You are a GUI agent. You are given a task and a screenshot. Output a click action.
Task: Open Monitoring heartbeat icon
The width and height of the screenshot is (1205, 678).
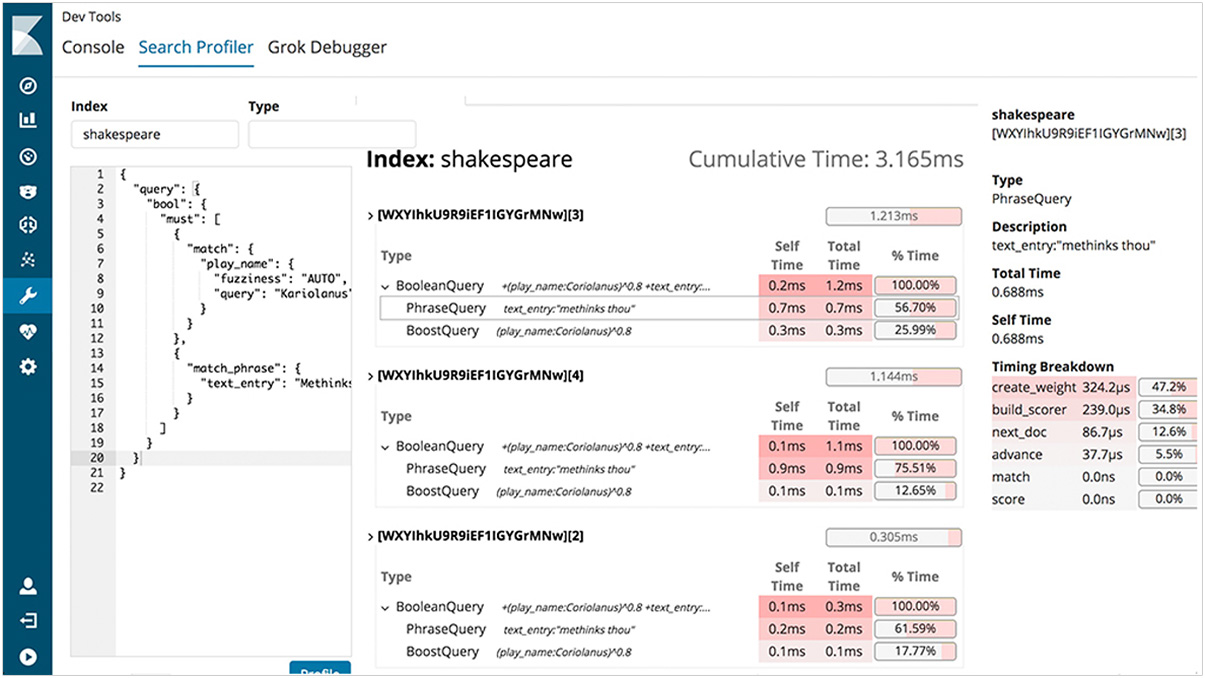coord(28,332)
